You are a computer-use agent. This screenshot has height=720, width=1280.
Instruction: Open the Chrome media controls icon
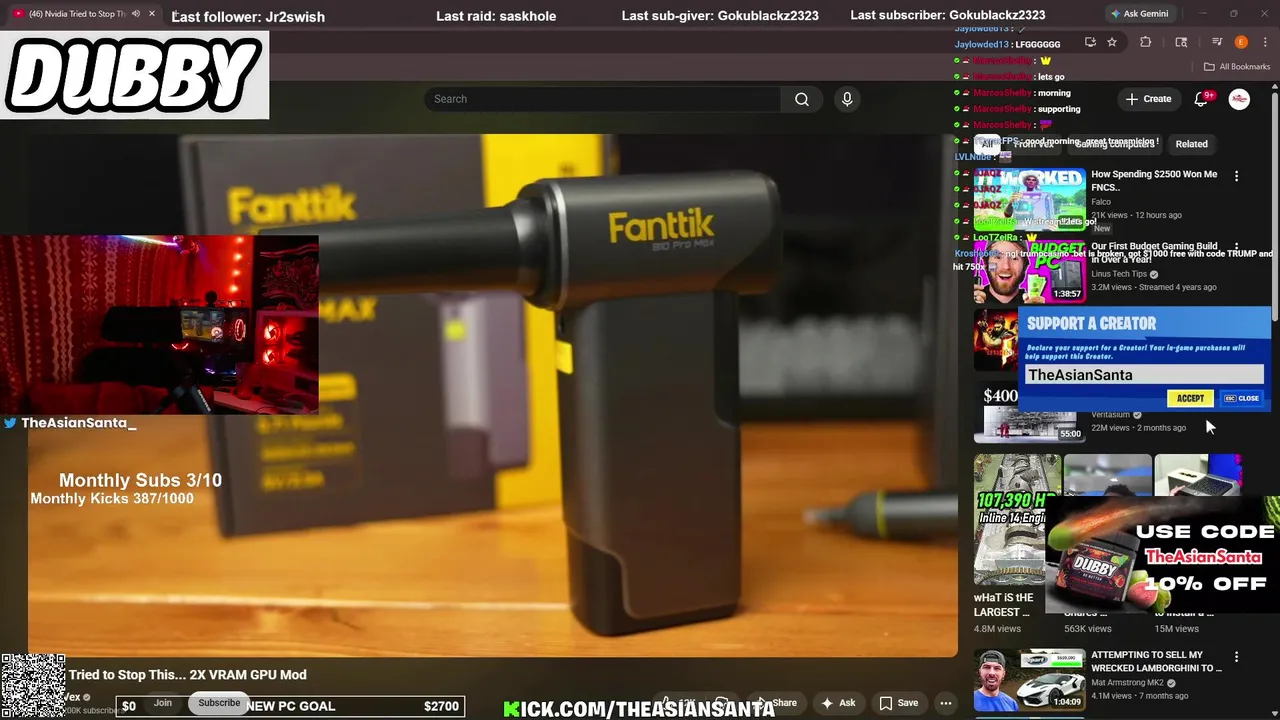click(x=1217, y=42)
